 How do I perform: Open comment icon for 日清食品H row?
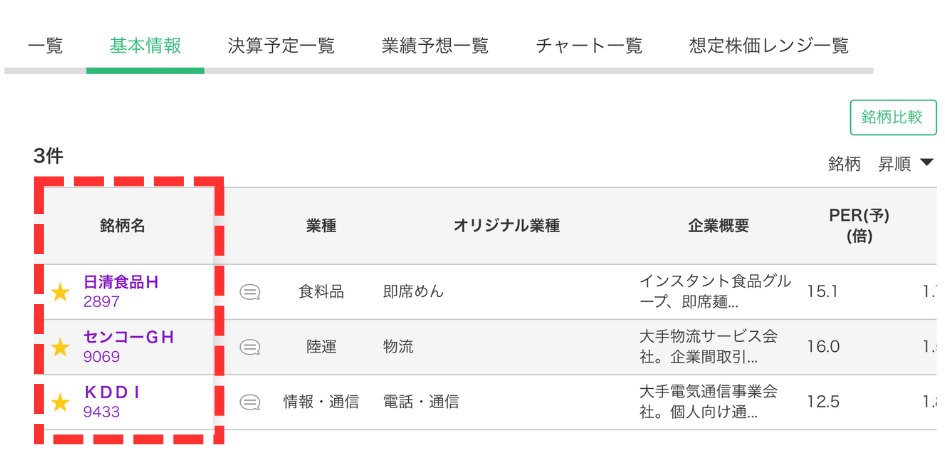250,292
